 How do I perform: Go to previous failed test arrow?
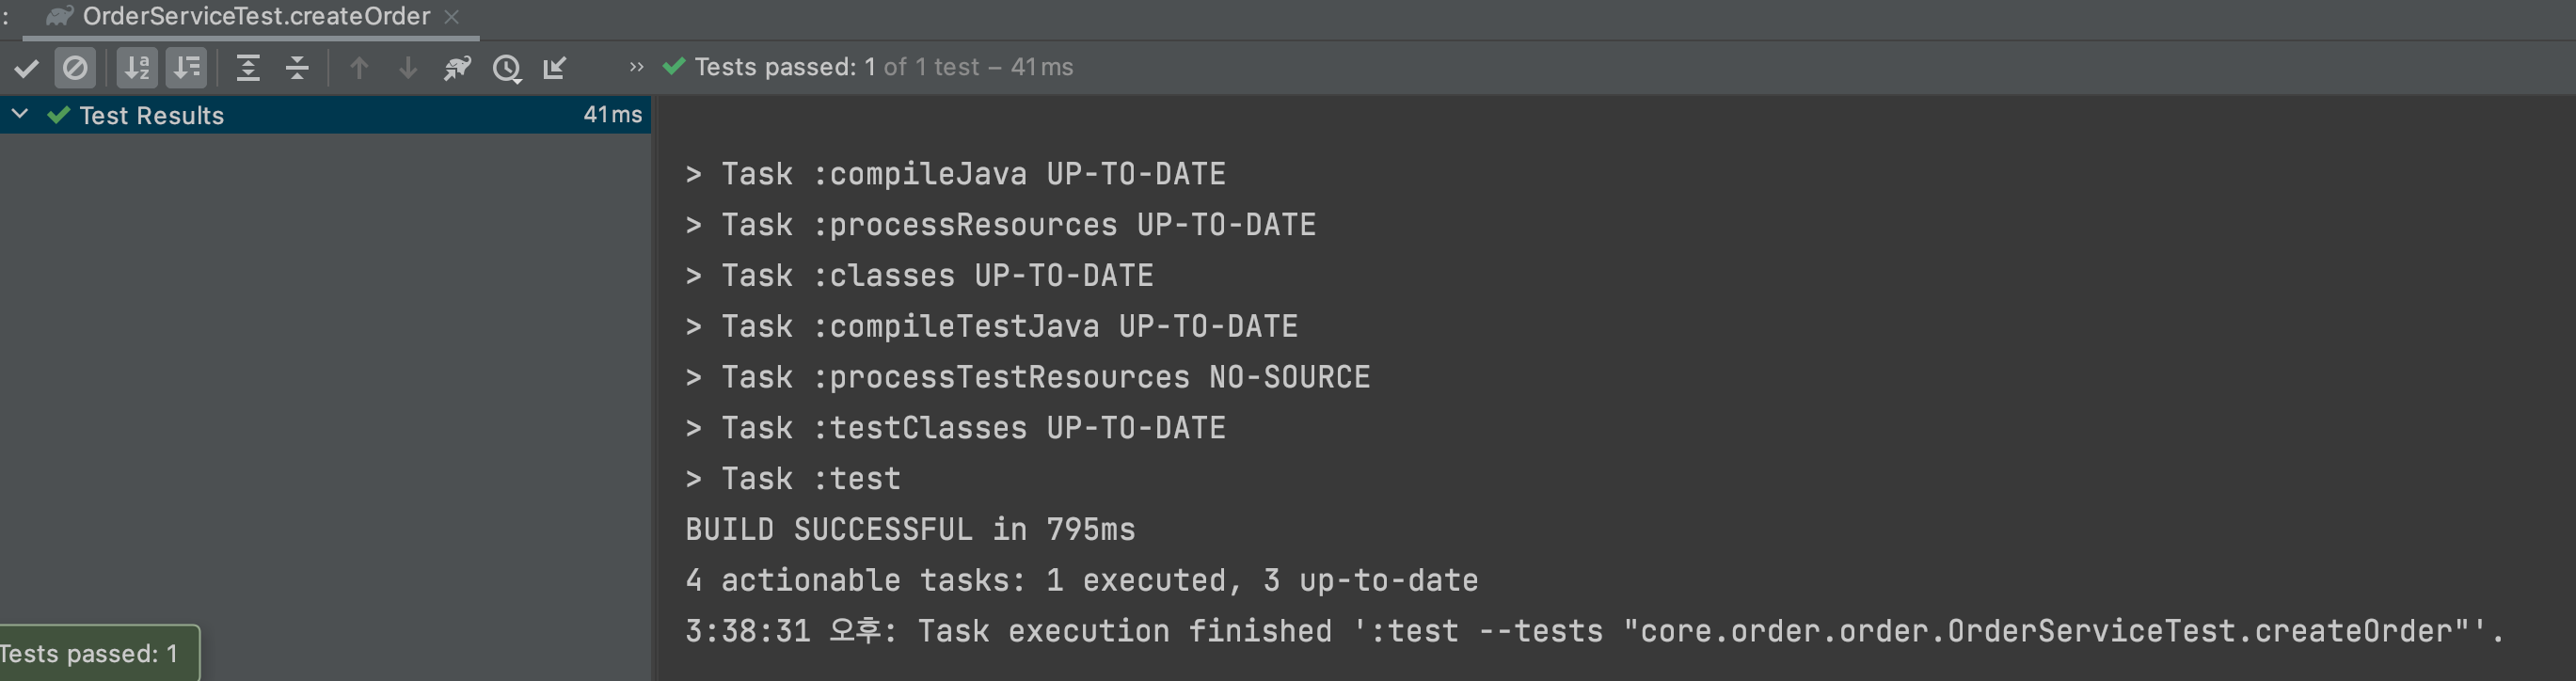[x=359, y=68]
